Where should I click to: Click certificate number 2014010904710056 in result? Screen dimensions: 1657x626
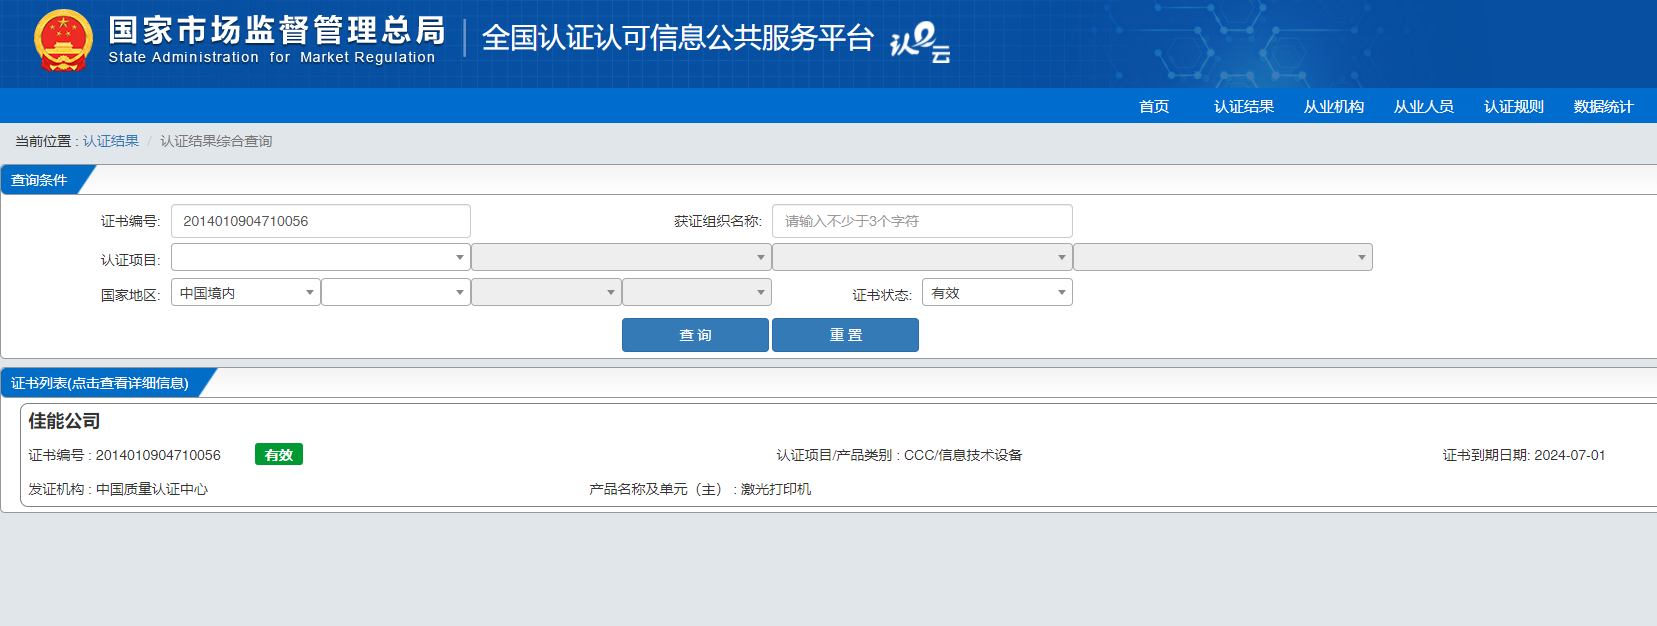[158, 455]
